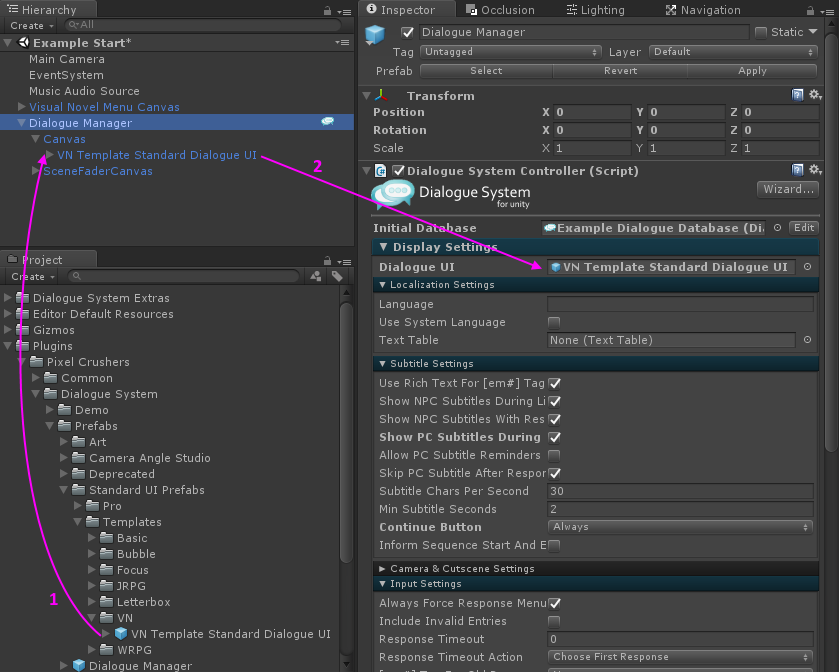Open Project panel options menu

pyautogui.click(x=345, y=262)
